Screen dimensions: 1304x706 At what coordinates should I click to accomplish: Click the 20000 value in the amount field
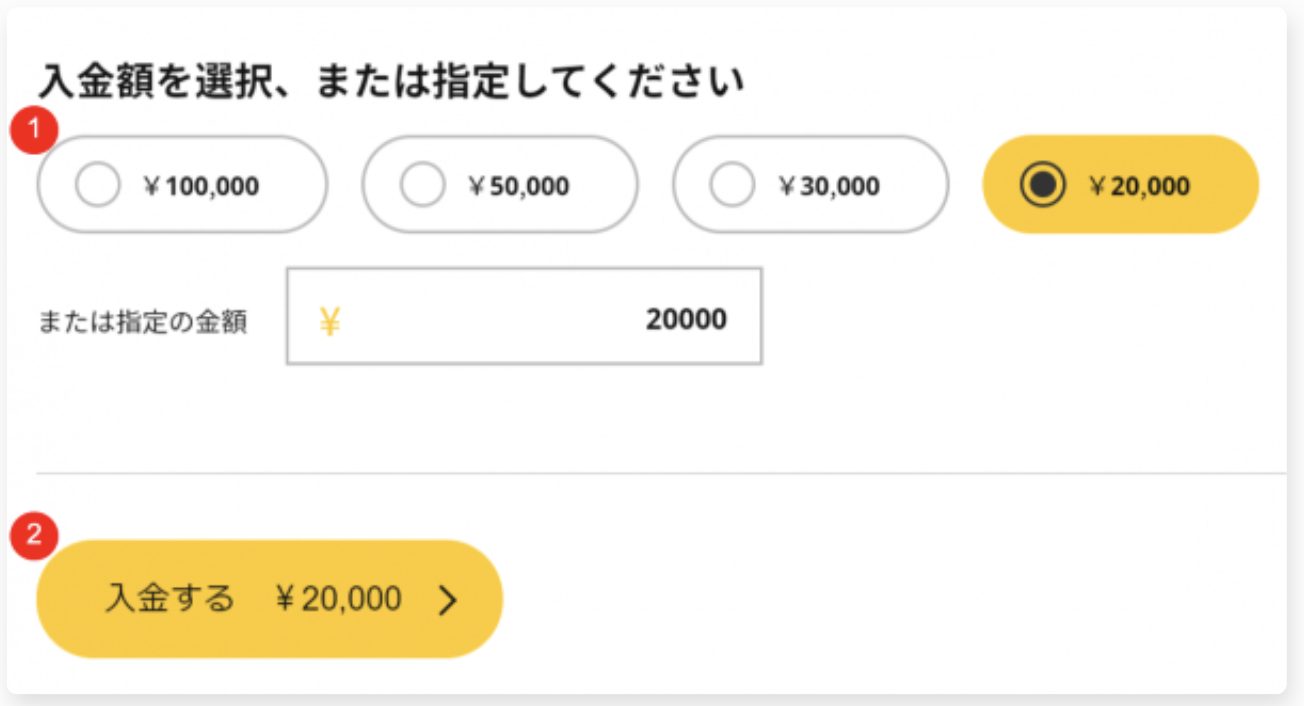point(686,319)
